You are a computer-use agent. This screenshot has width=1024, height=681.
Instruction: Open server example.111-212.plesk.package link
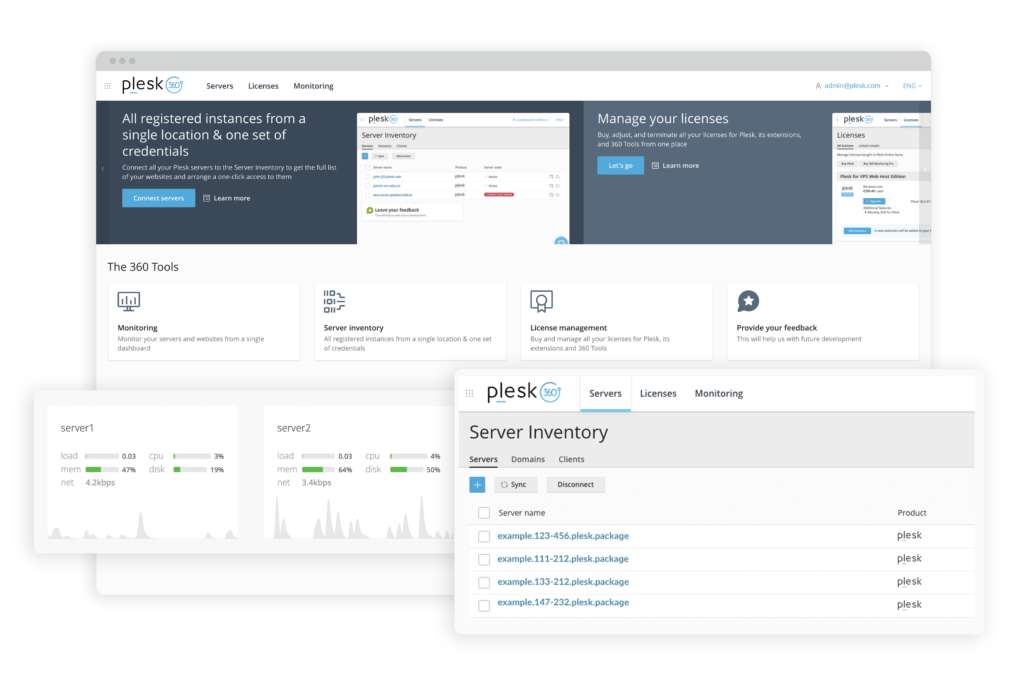pos(563,558)
